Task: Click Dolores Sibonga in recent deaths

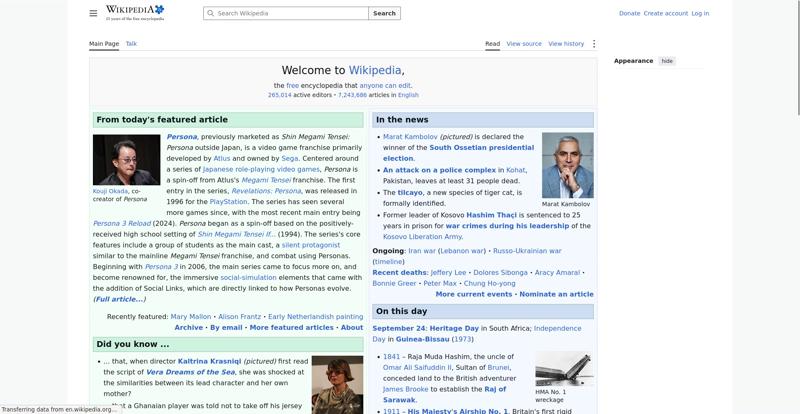Action: (x=501, y=273)
